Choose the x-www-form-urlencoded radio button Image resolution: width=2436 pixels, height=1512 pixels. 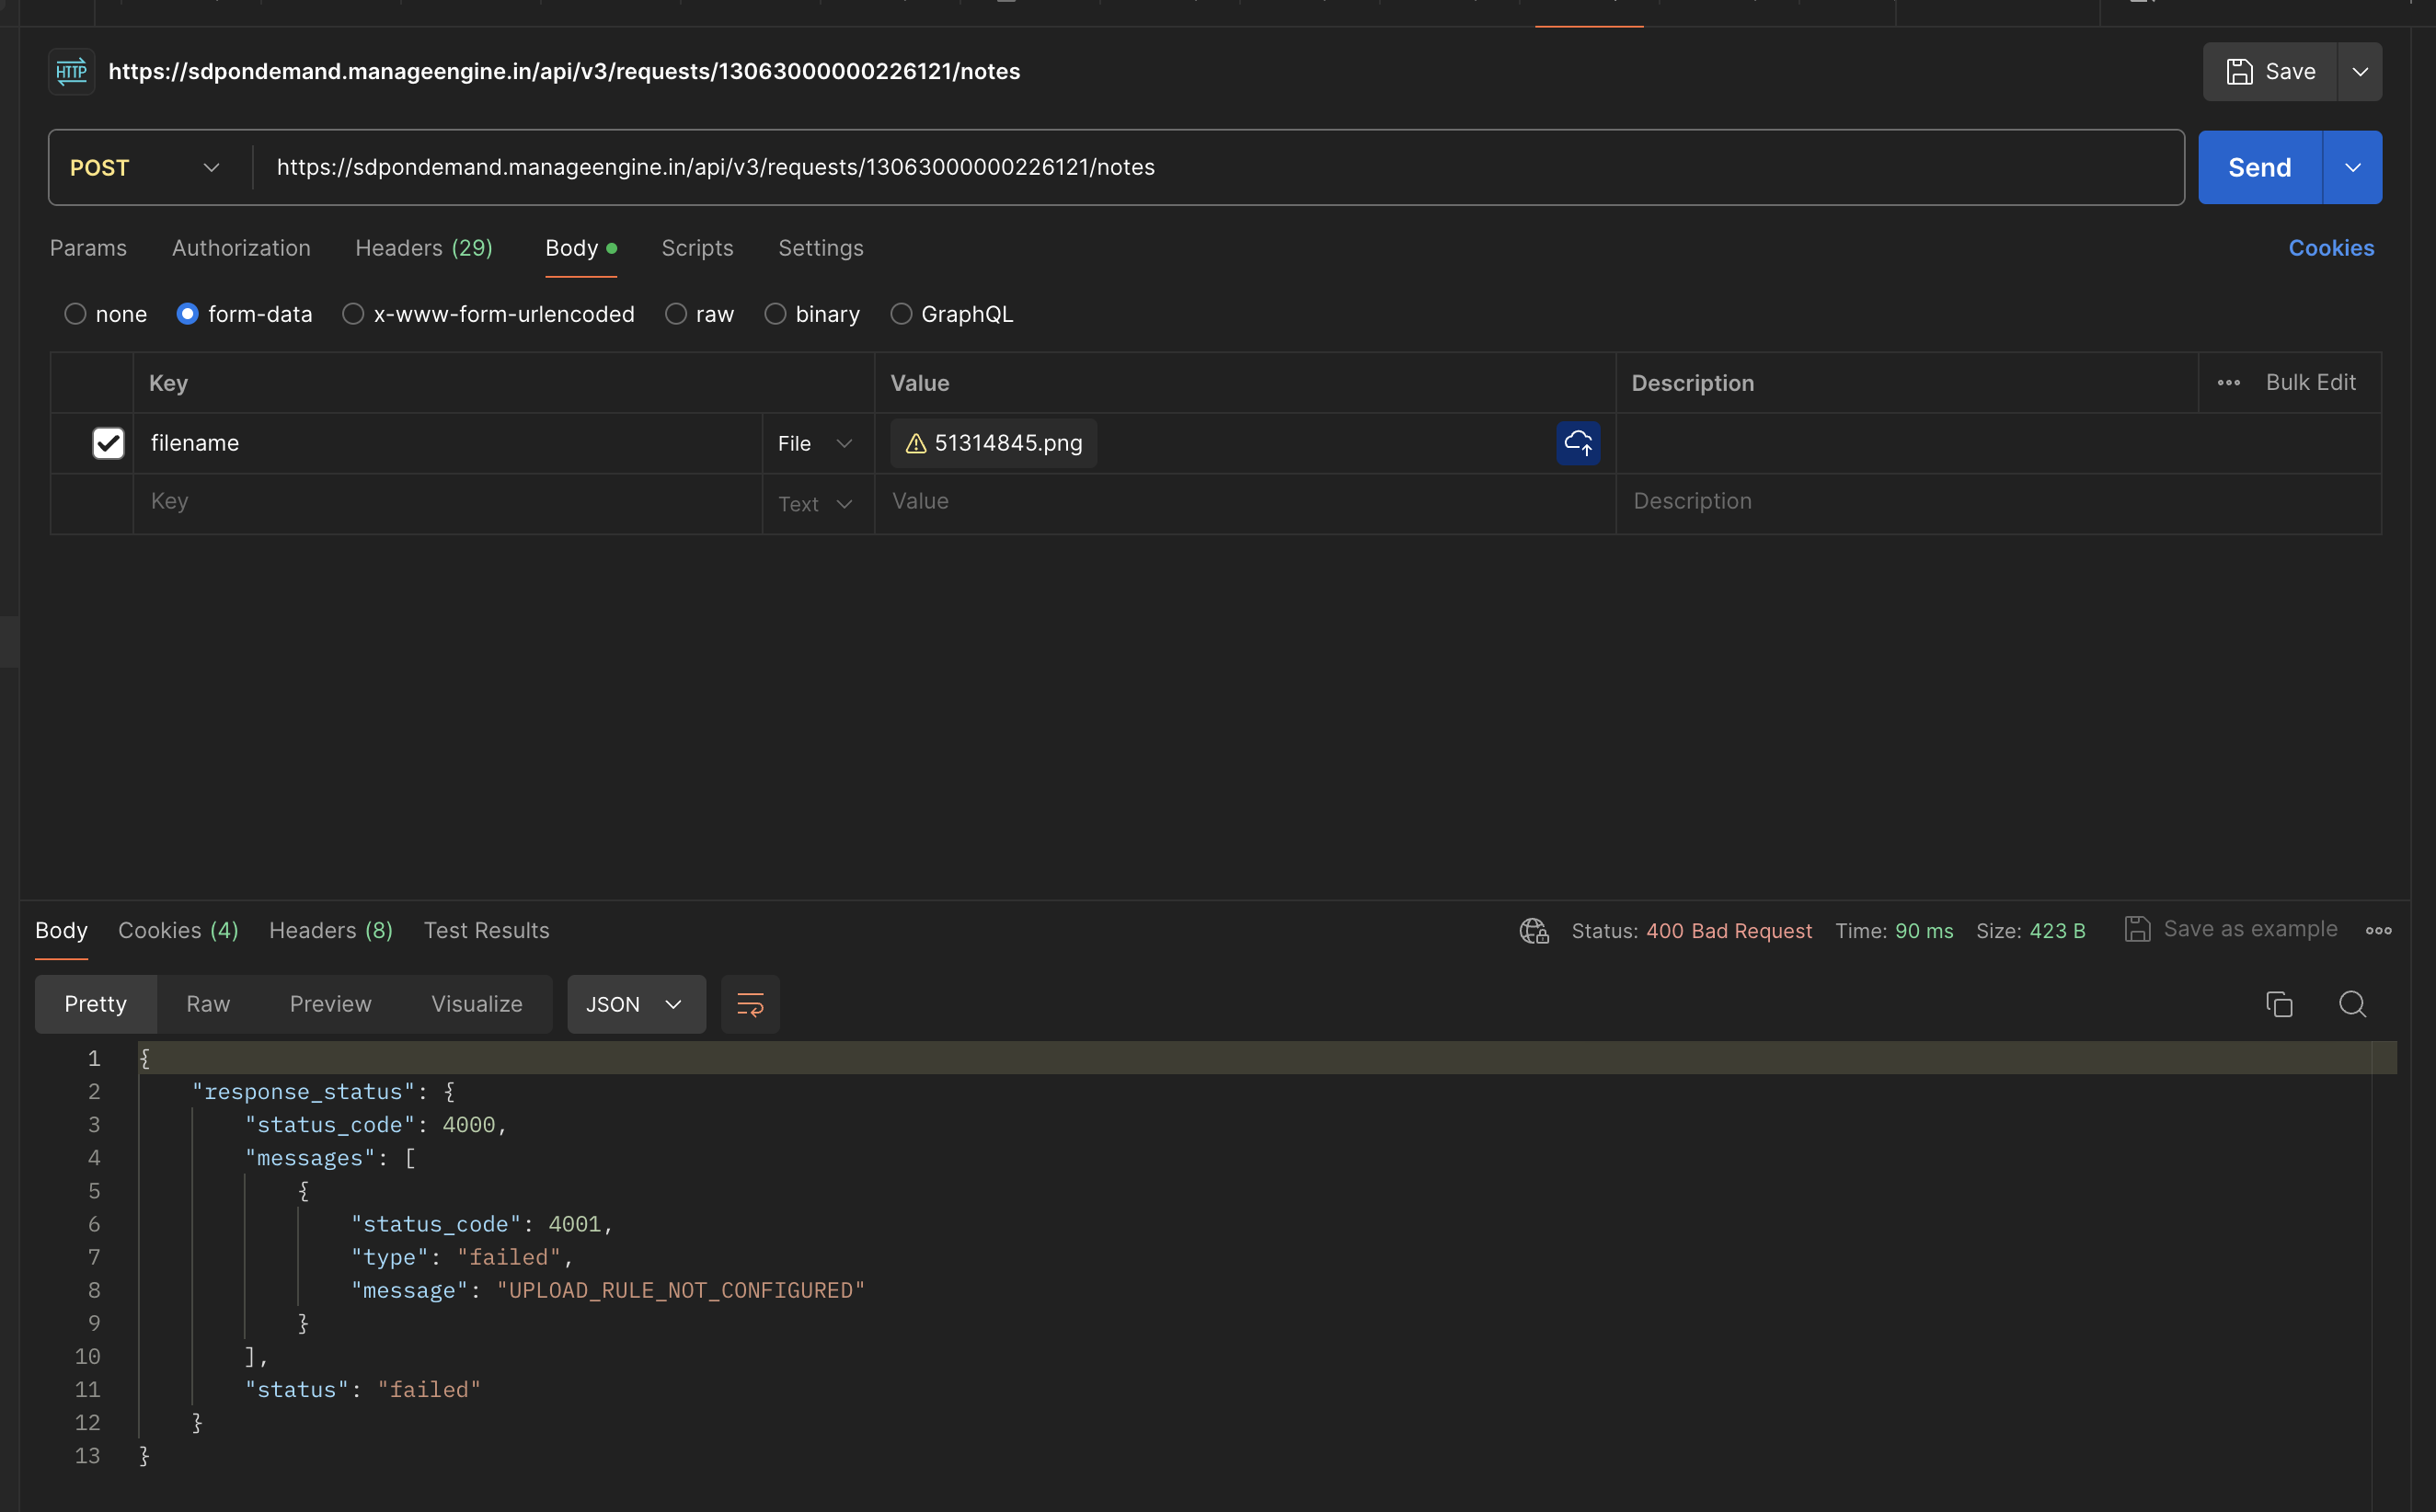(x=353, y=314)
